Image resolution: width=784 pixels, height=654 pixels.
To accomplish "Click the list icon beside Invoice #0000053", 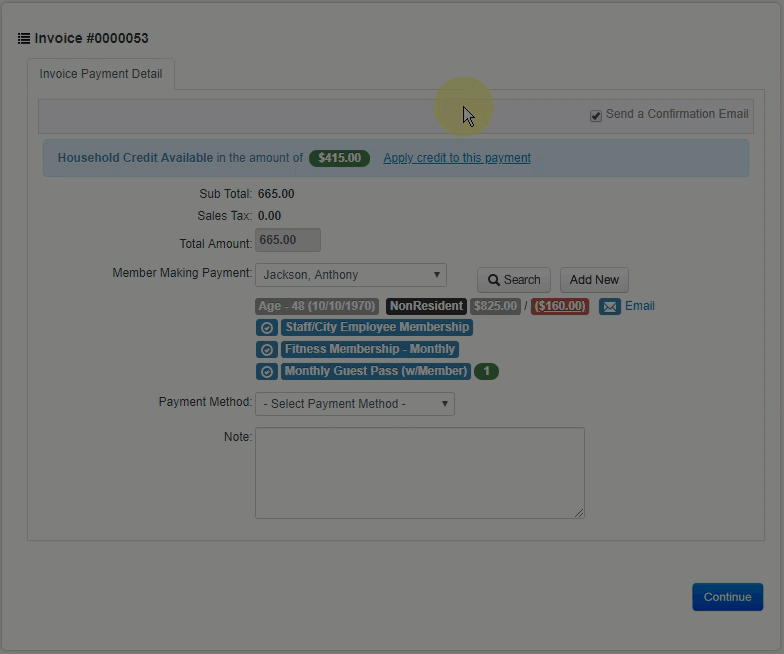I will [x=24, y=39].
